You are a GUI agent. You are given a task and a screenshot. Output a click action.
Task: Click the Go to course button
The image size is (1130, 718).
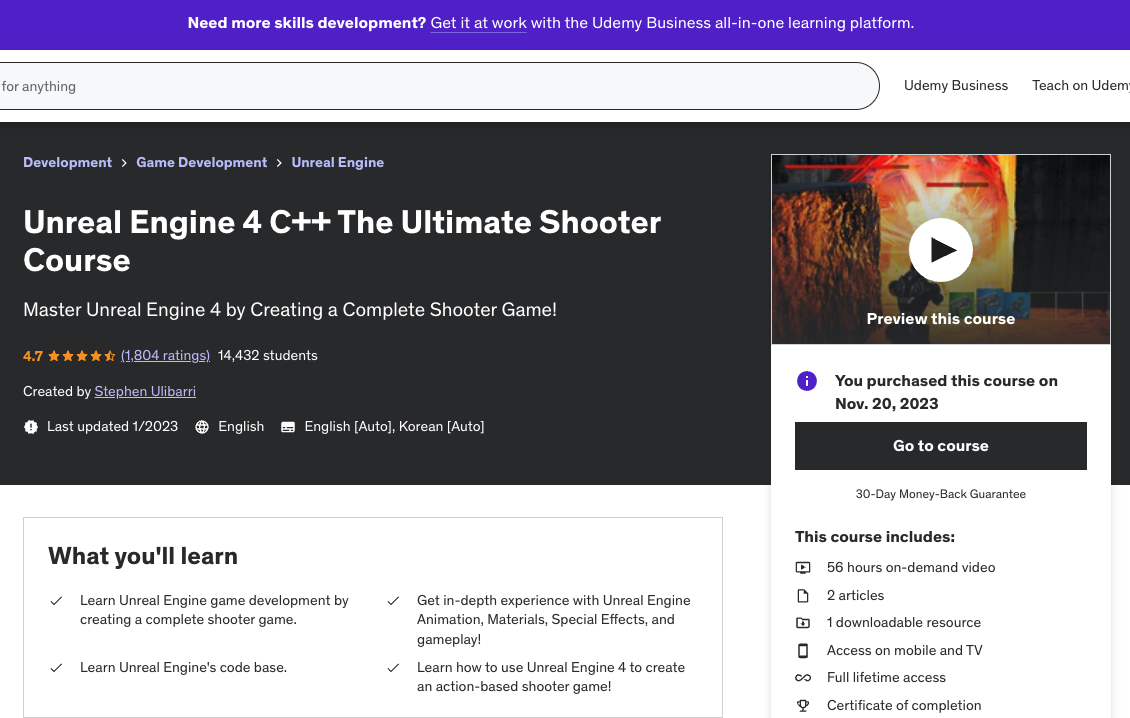[940, 446]
